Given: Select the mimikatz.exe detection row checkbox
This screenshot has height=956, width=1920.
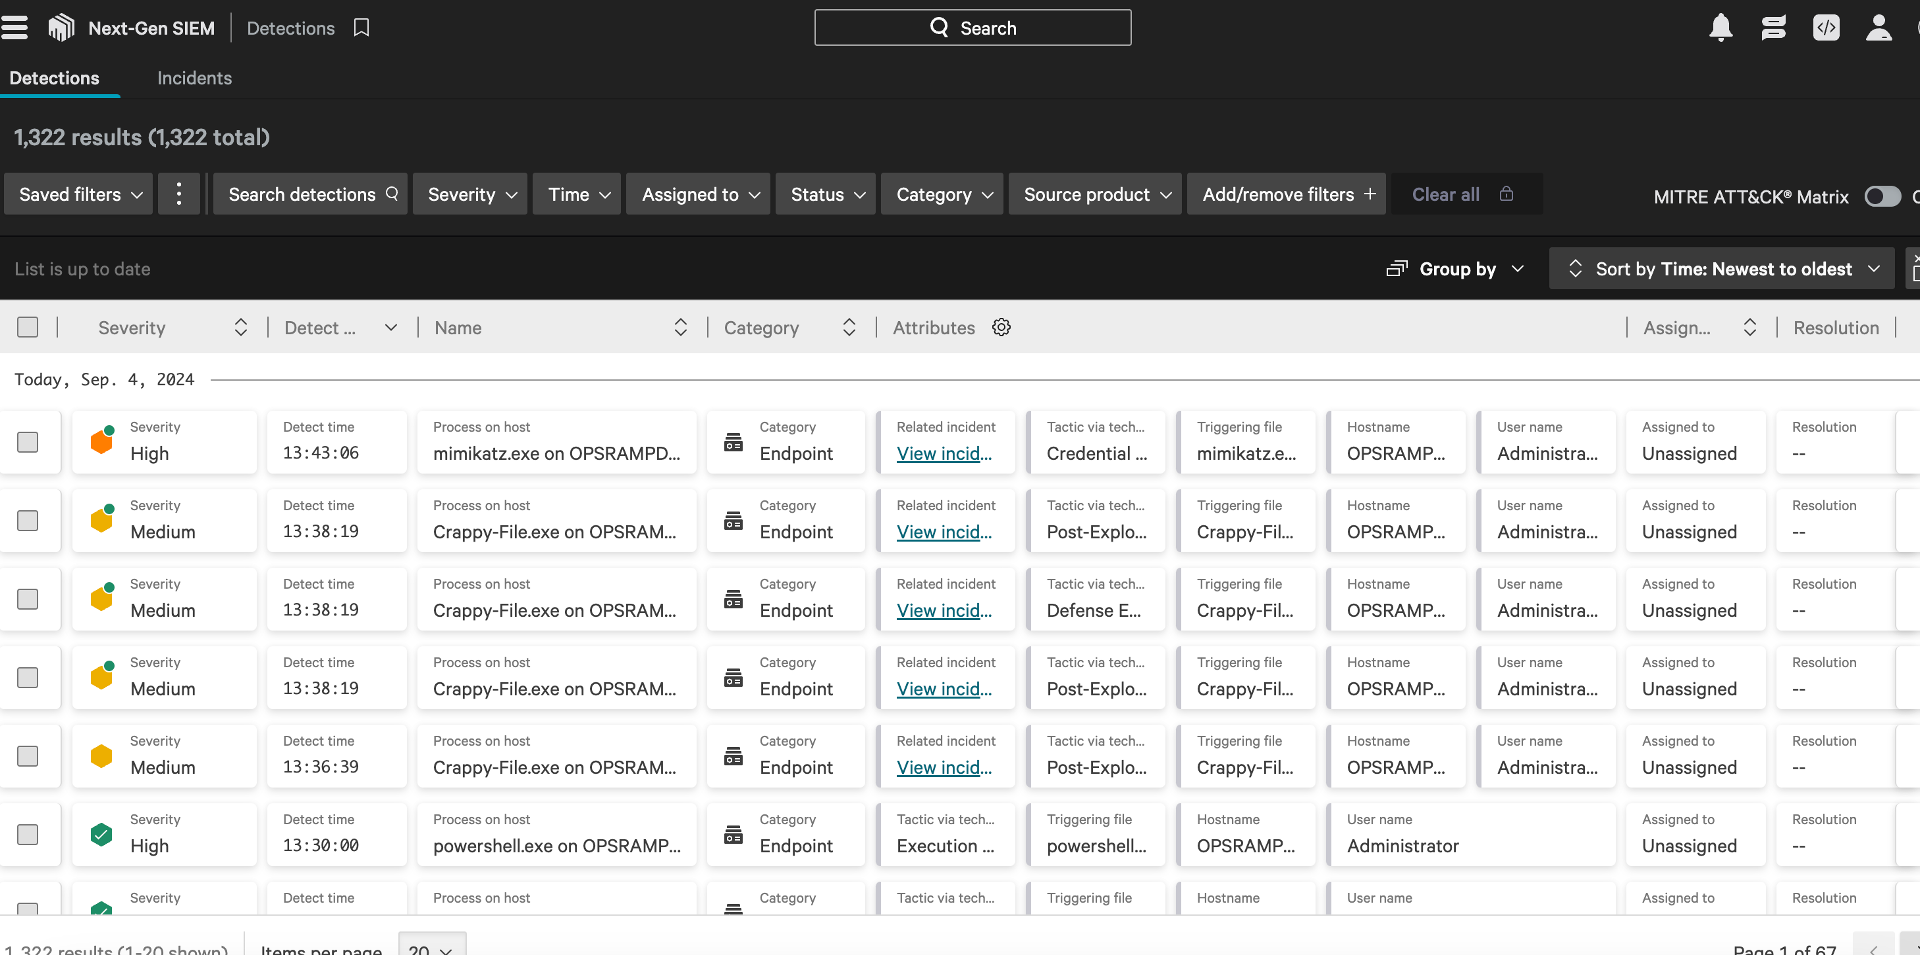Looking at the screenshot, I should [28, 442].
